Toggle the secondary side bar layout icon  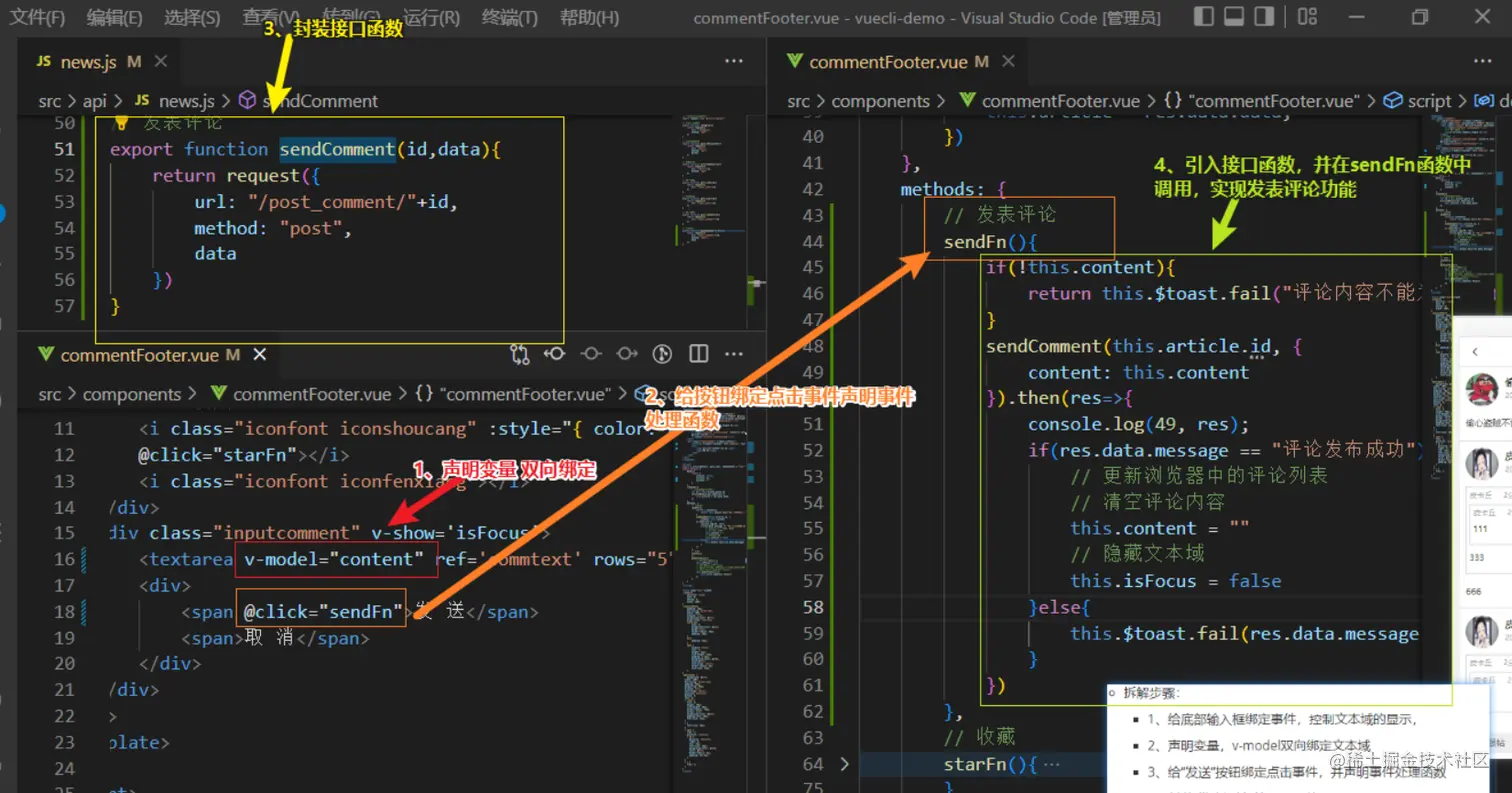(1264, 17)
